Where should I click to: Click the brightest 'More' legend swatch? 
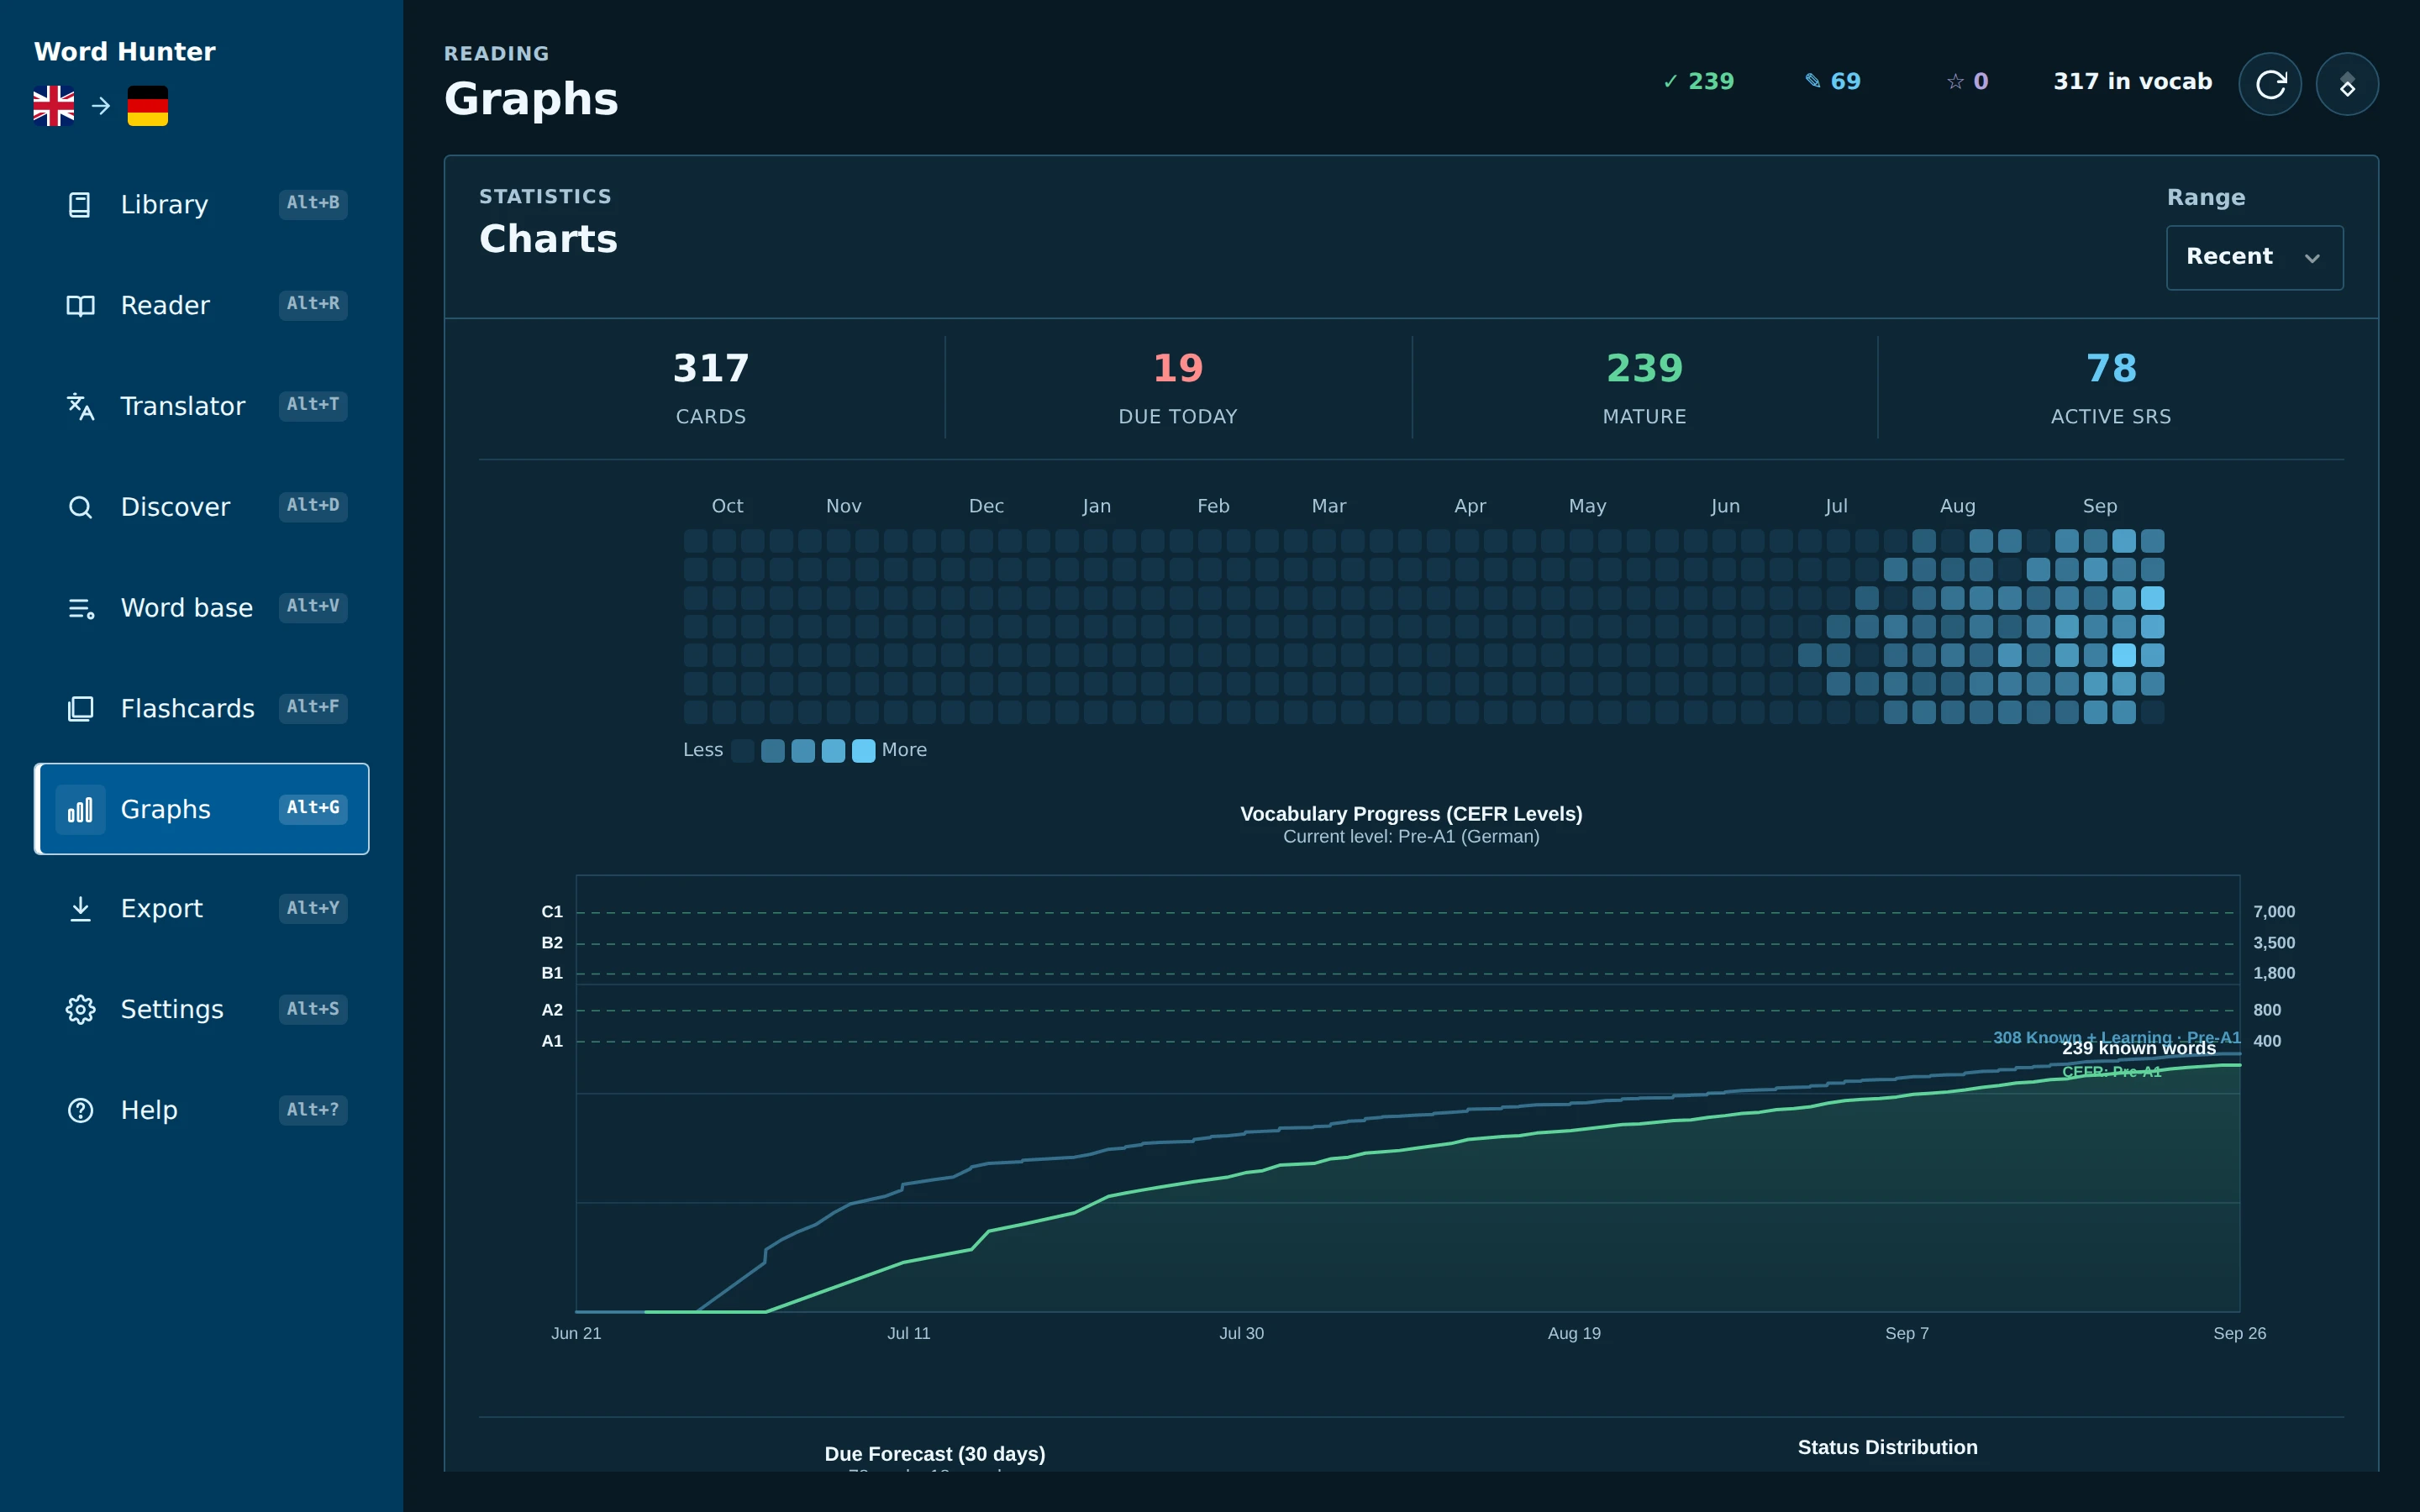pos(863,751)
